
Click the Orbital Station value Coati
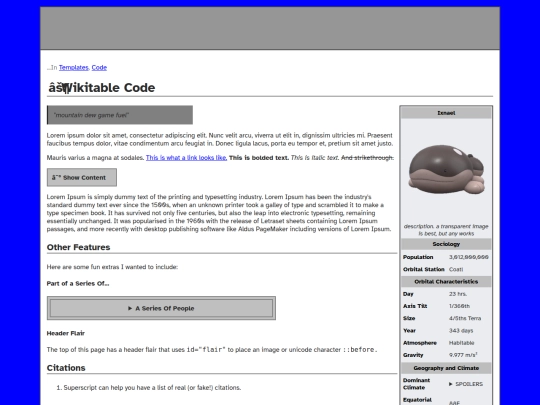[456, 269]
